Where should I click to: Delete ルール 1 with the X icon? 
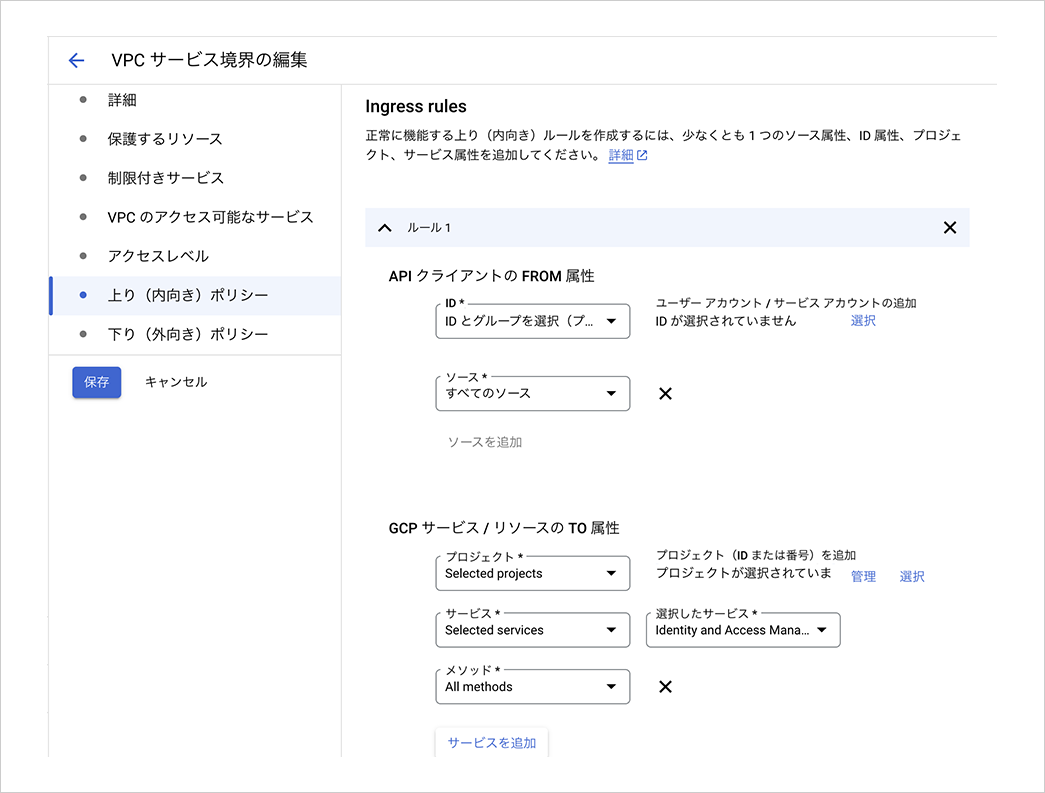[x=950, y=228]
